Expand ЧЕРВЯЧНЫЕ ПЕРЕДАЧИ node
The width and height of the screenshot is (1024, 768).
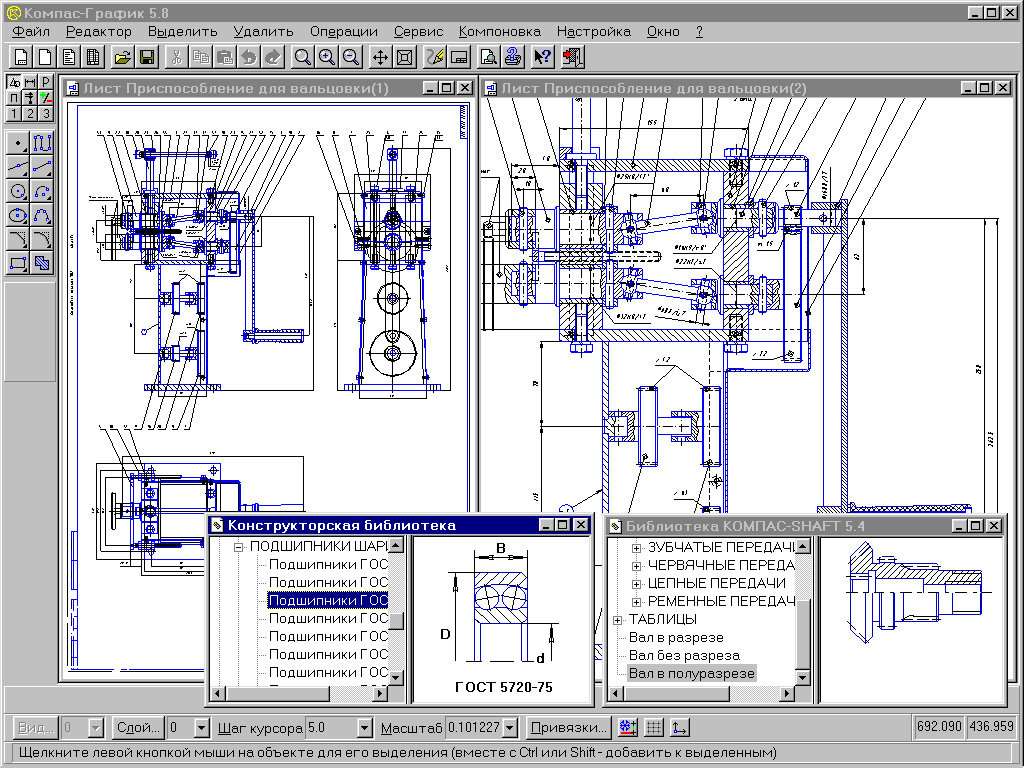pyautogui.click(x=636, y=566)
